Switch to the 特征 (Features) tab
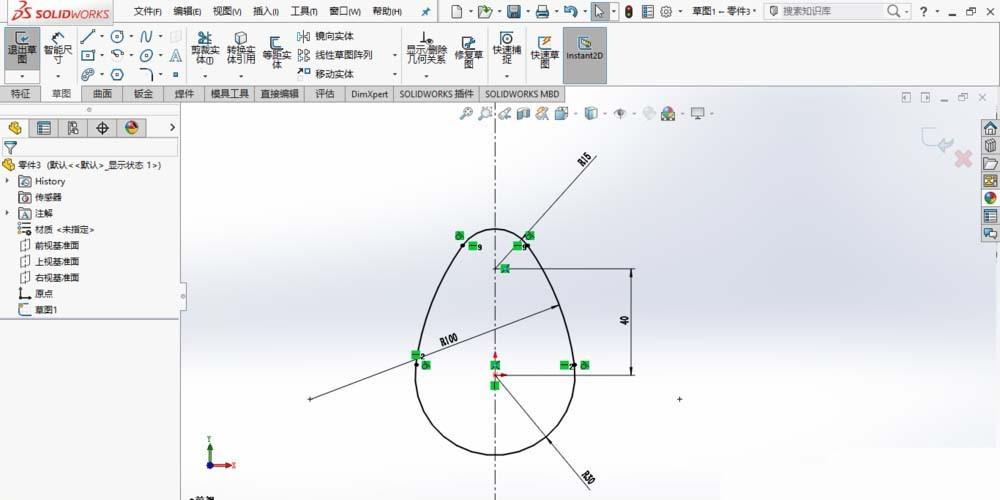 point(20,94)
